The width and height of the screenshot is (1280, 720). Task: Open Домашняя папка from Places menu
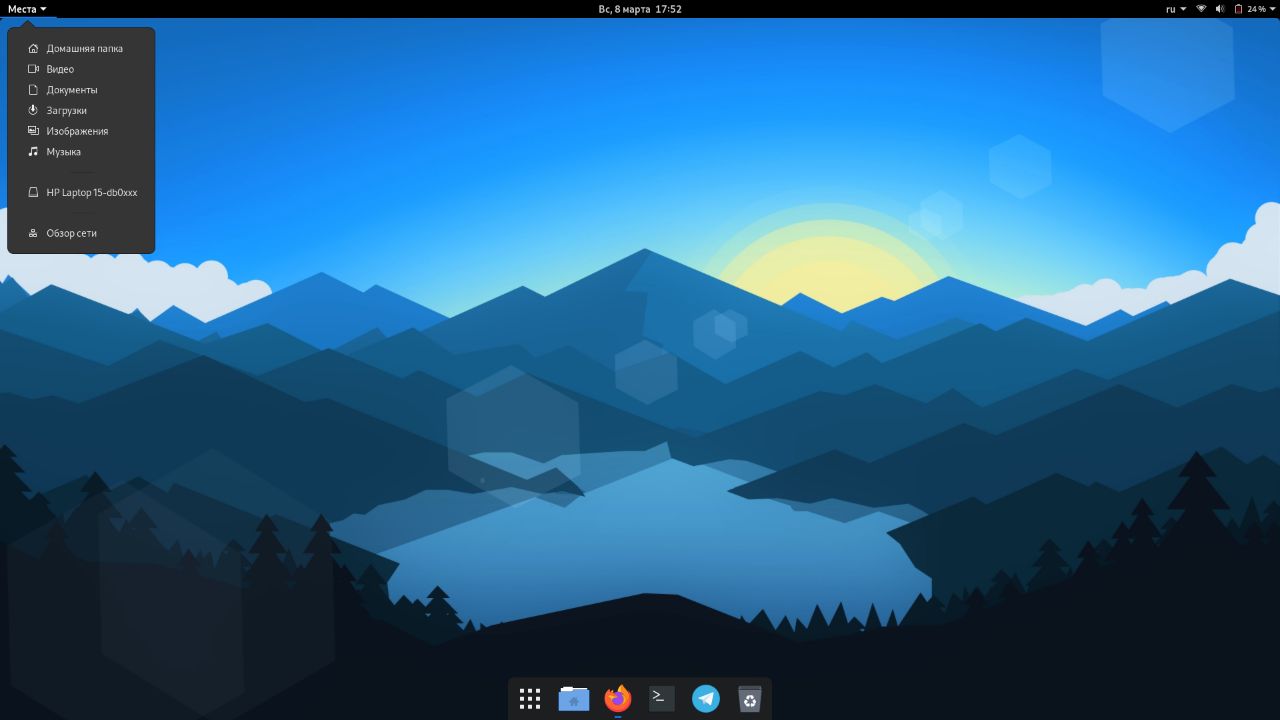[81, 48]
